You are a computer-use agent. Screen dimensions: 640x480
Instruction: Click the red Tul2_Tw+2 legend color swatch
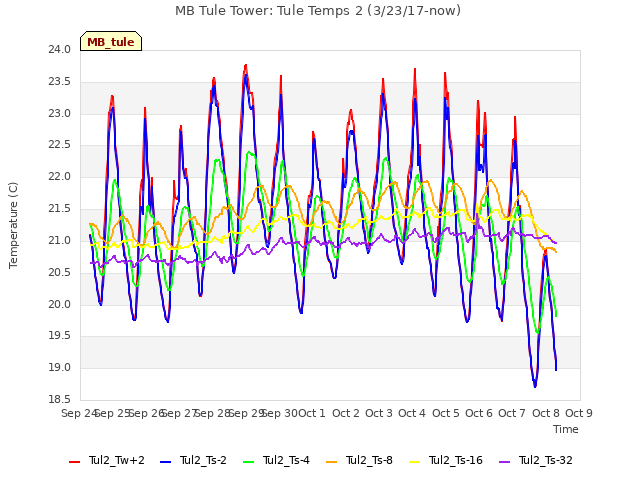75,462
